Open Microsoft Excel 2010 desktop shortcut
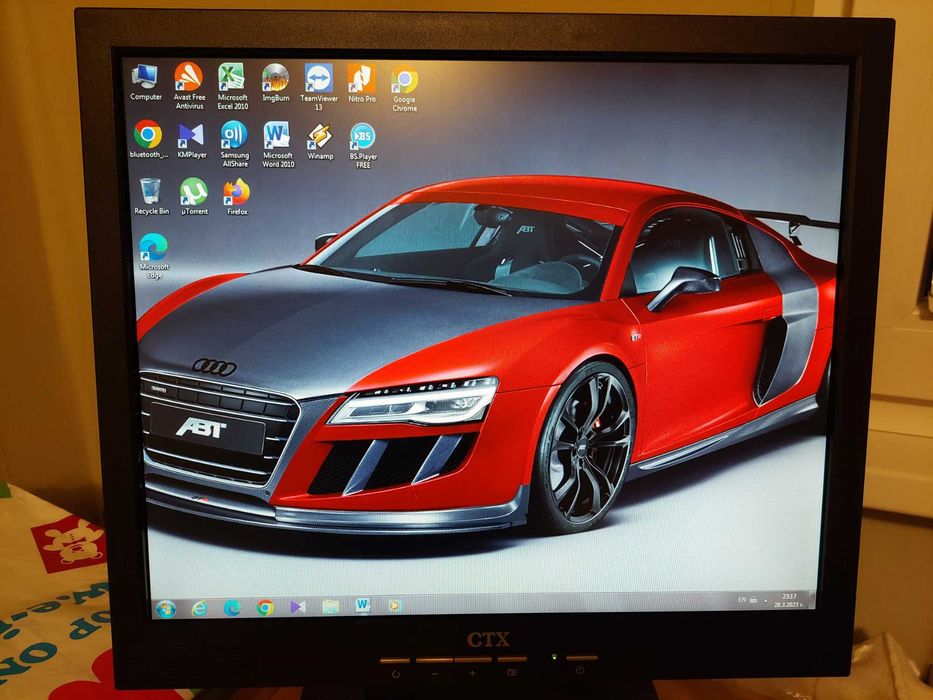The height and width of the screenshot is (700, 933). [x=232, y=79]
